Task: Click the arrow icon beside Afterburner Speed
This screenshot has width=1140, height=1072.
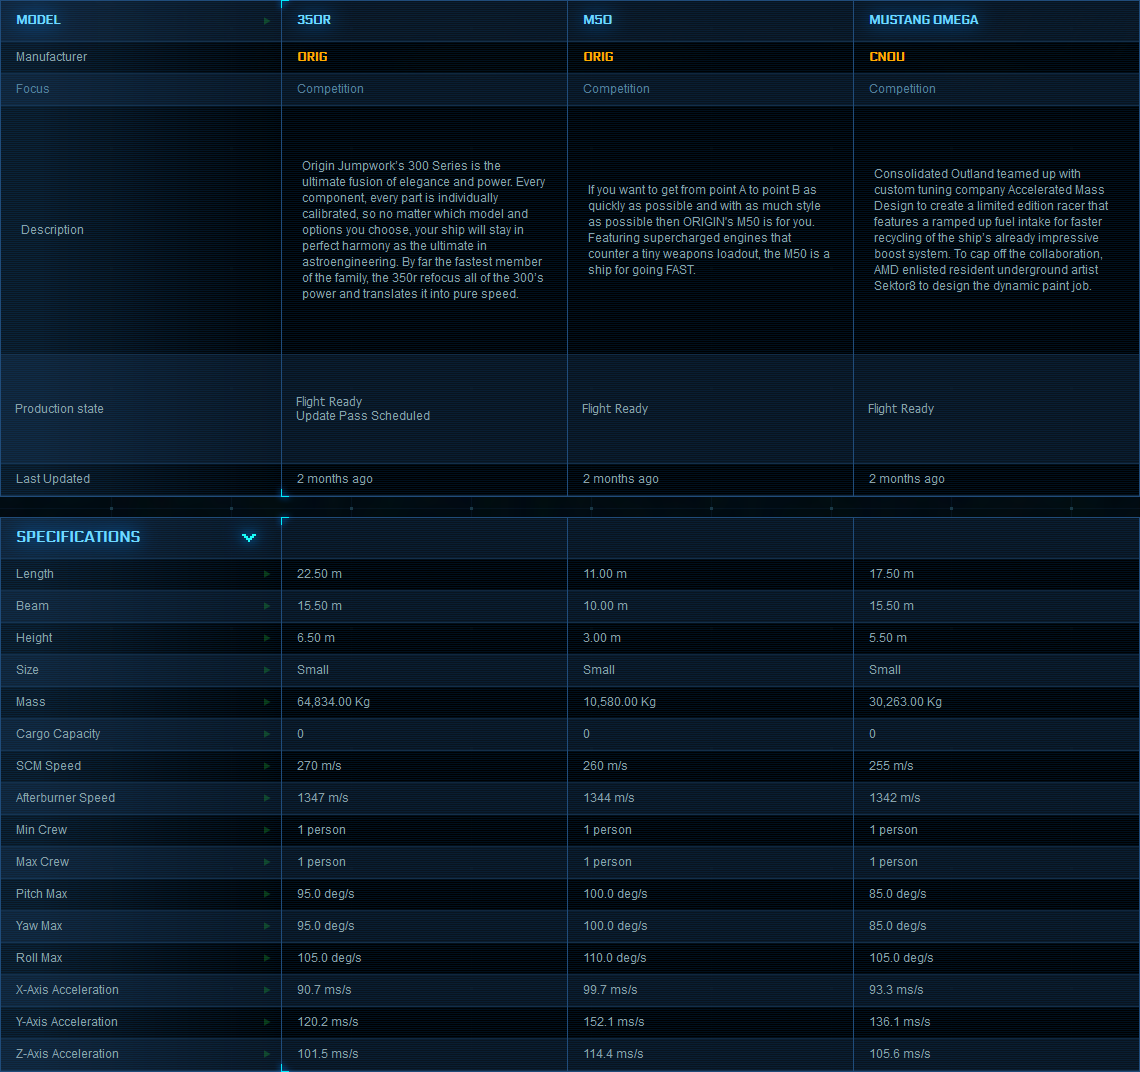Action: [266, 798]
